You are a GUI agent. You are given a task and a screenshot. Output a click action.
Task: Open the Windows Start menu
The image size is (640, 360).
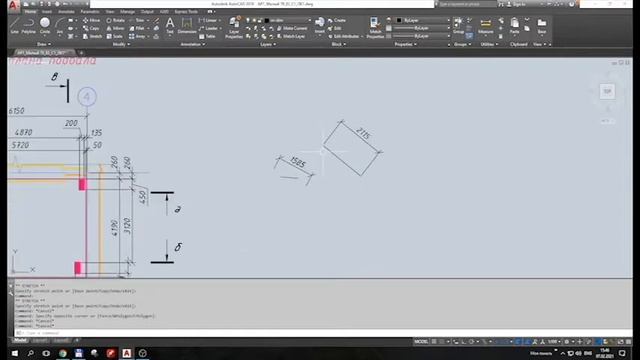tap(15, 353)
